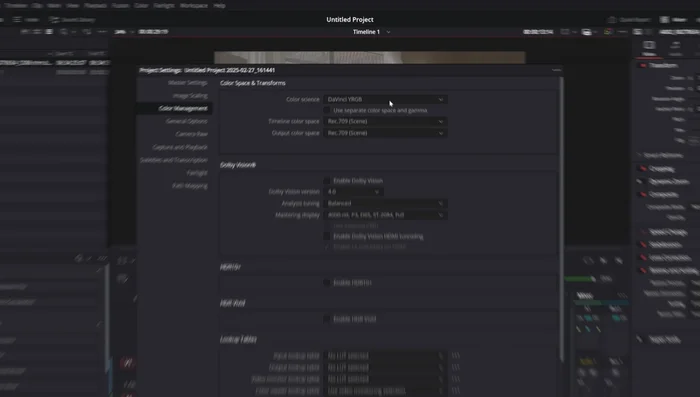
Task: Toggle the Stabilization switch in Inspector
Action: click(643, 245)
